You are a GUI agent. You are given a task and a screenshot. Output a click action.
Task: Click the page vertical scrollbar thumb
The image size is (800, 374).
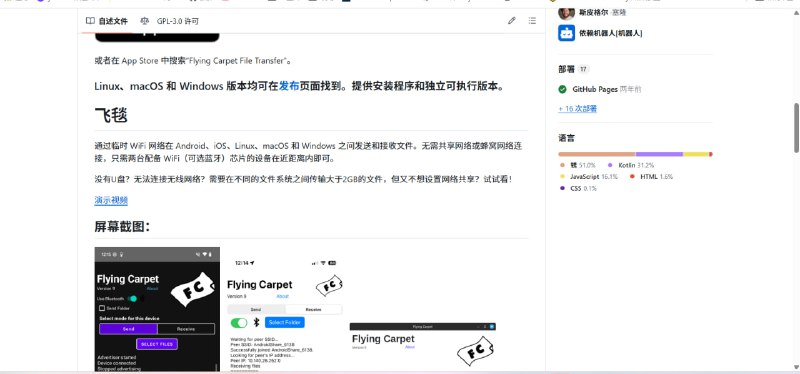tap(796, 128)
